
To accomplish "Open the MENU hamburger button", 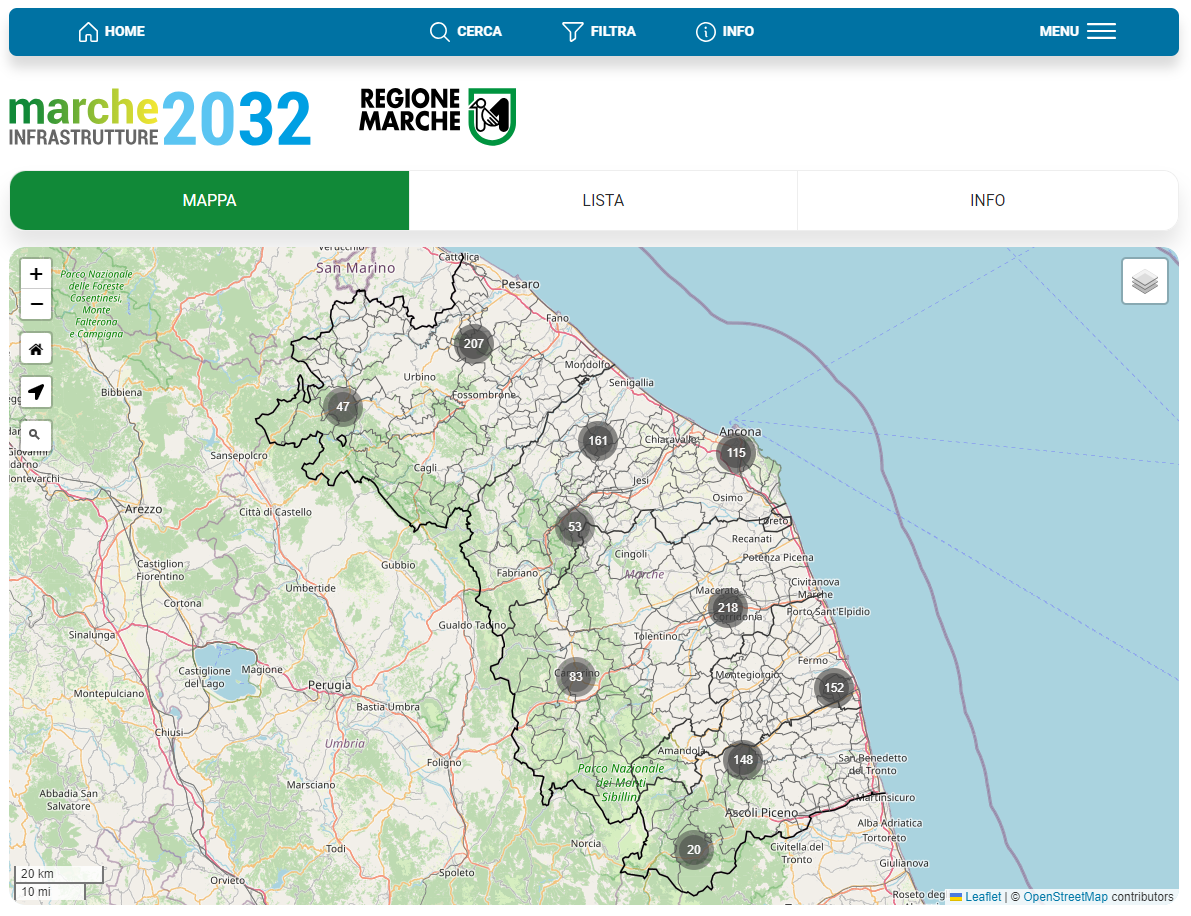I will pos(1077,31).
